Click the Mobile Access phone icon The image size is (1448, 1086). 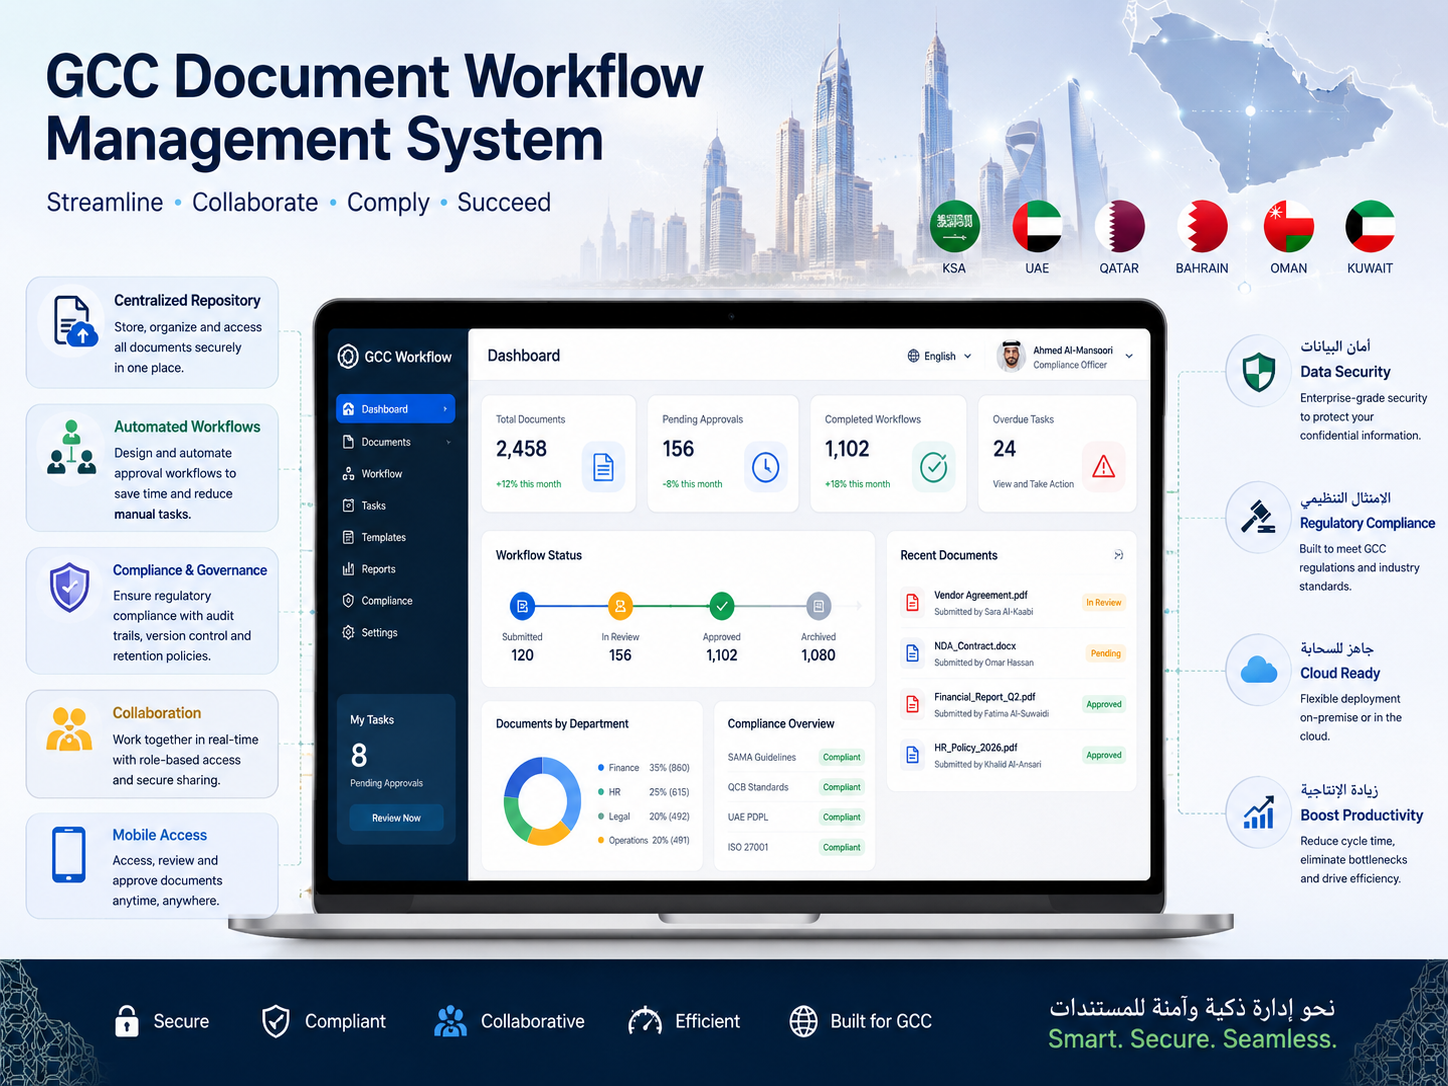pyautogui.click(x=69, y=854)
